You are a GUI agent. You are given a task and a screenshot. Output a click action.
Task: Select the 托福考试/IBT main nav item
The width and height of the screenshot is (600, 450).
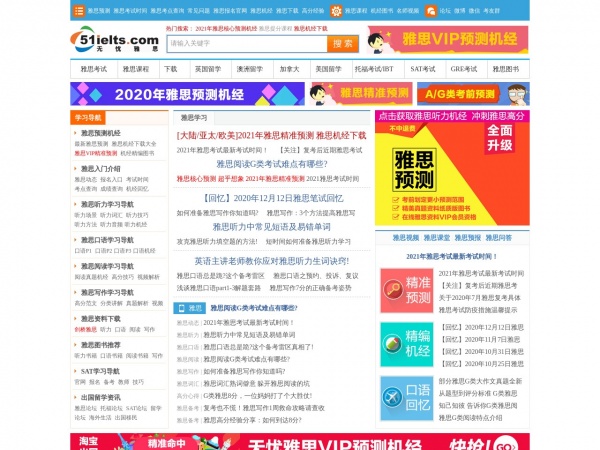(374, 69)
